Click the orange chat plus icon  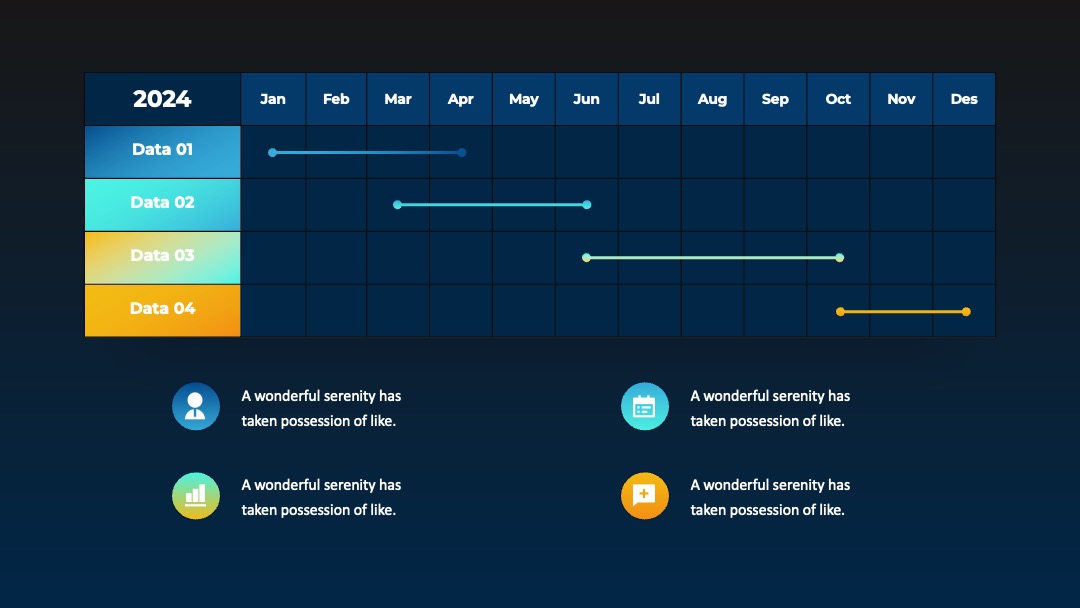(645, 496)
